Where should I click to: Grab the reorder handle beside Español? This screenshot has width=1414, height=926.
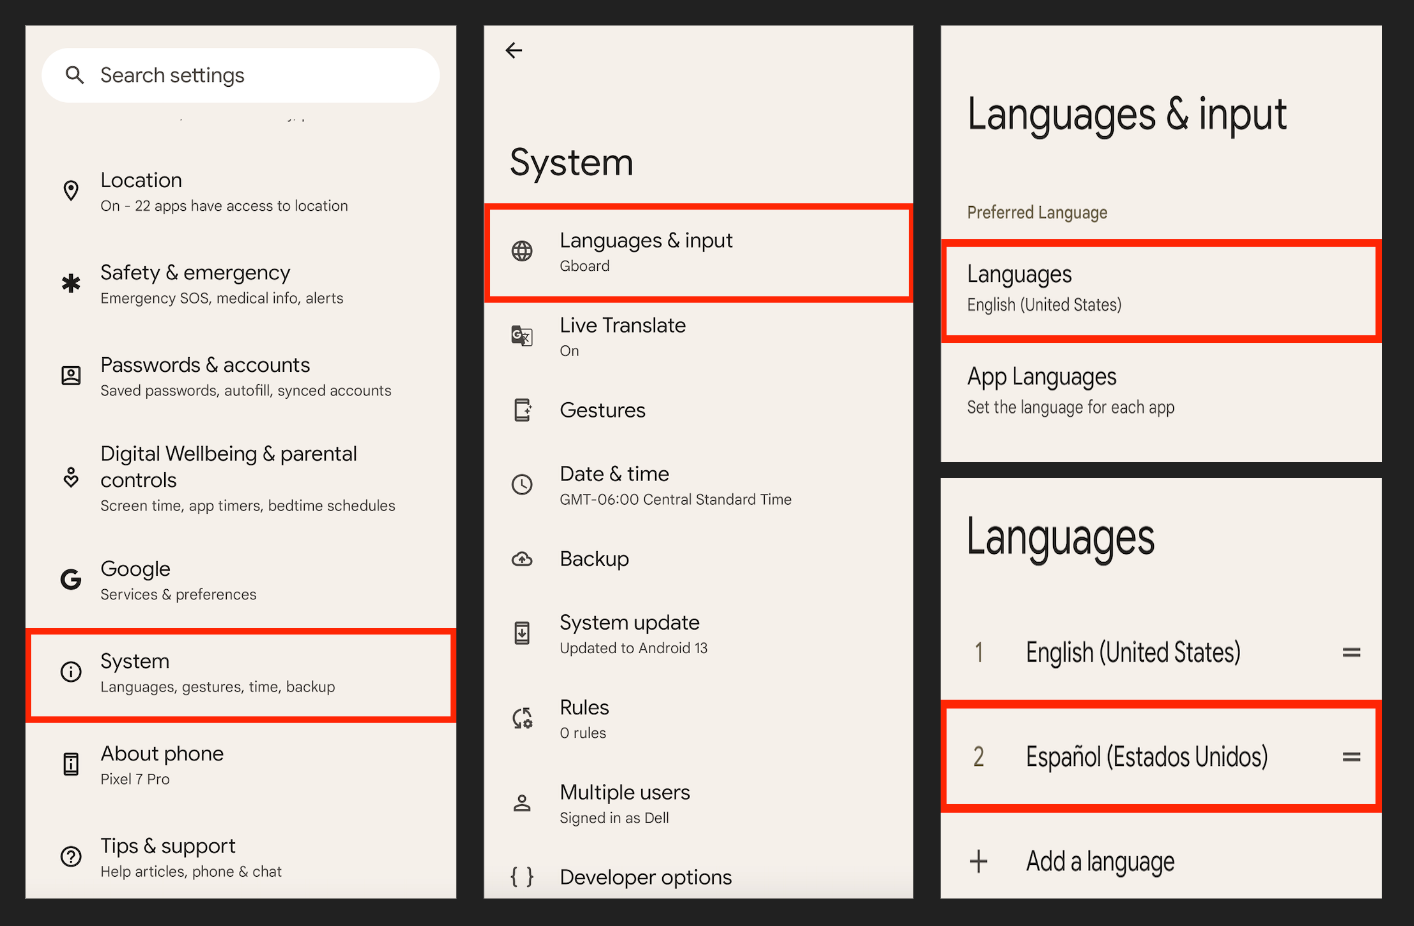click(x=1351, y=757)
